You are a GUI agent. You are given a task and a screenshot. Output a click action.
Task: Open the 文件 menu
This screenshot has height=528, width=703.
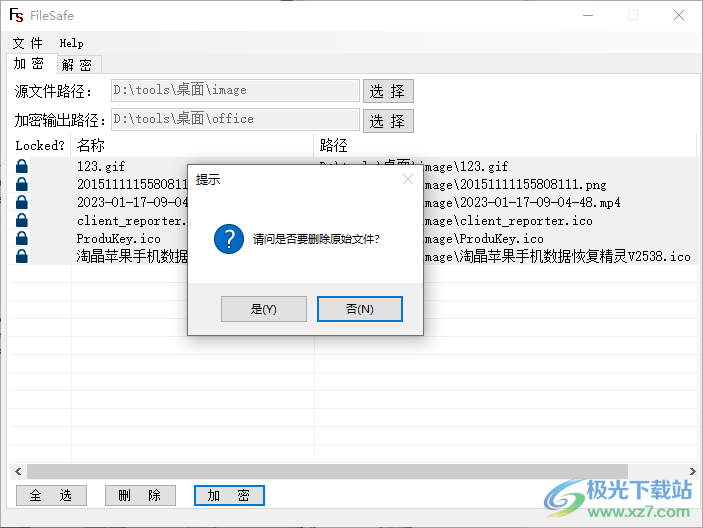click(27, 43)
